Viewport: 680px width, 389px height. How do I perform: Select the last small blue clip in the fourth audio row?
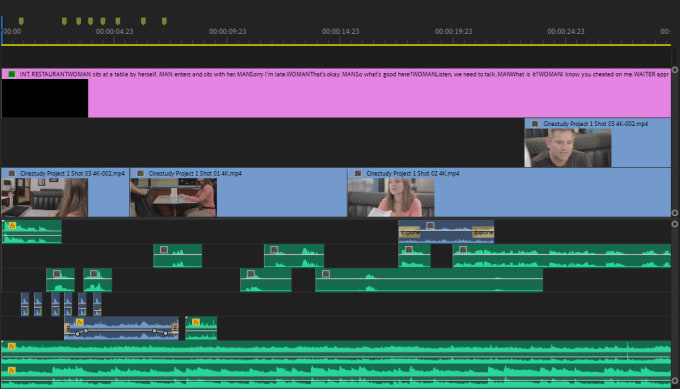tap(97, 304)
